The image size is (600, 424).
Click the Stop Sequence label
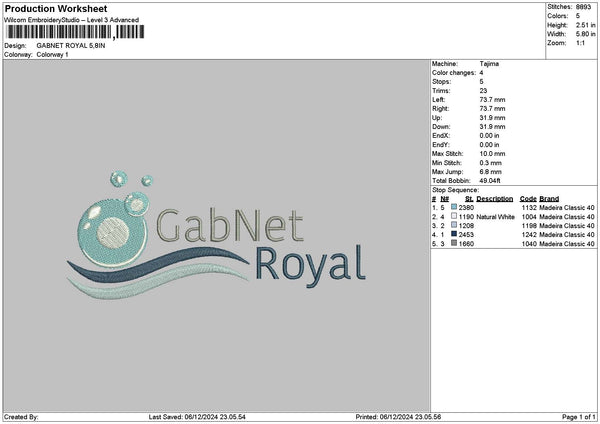click(x=455, y=190)
